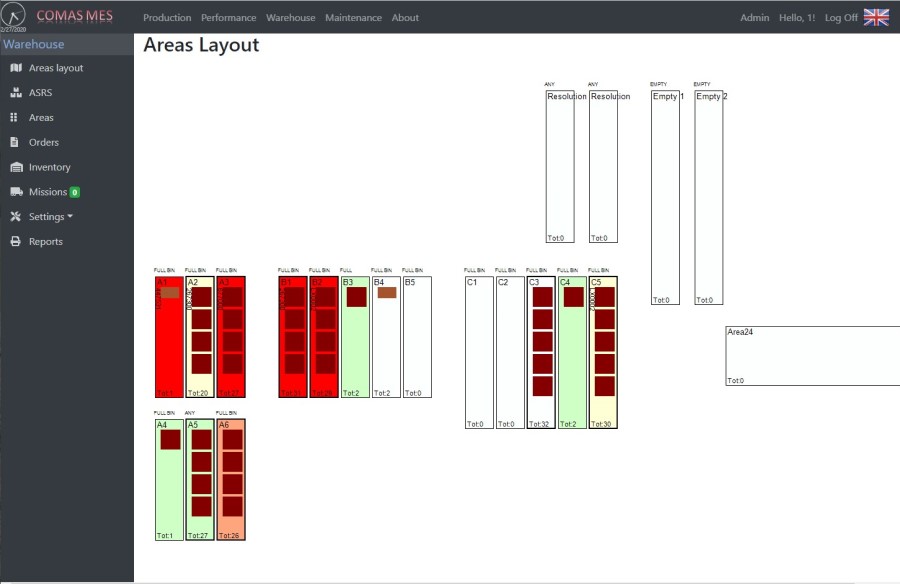The image size is (900, 584).
Task: Click the Areas grid icon in sidebar
Action: [15, 118]
